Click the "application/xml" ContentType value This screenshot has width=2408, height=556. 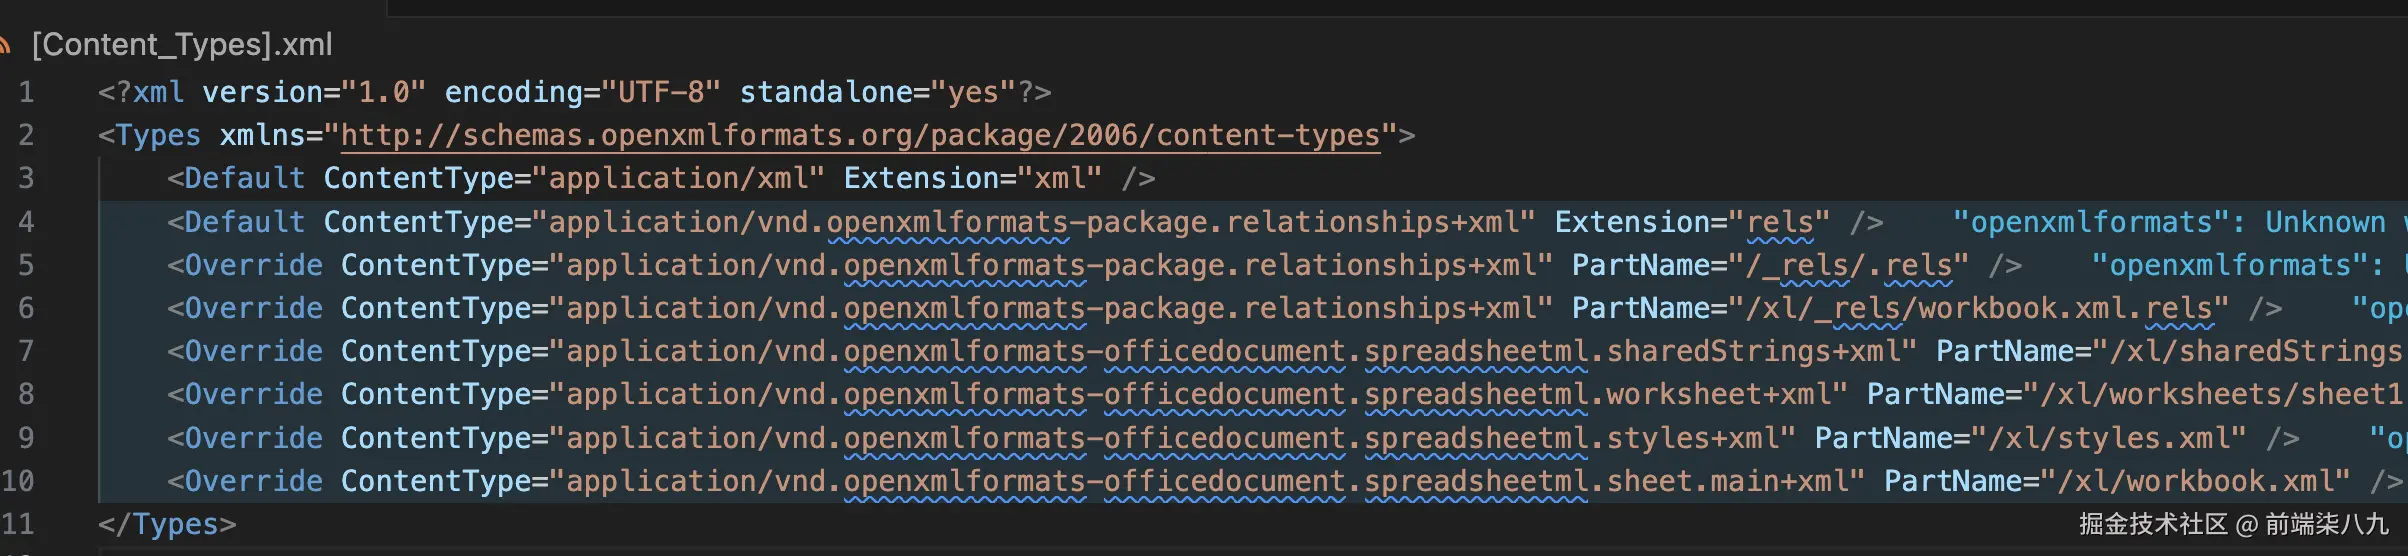coord(678,178)
